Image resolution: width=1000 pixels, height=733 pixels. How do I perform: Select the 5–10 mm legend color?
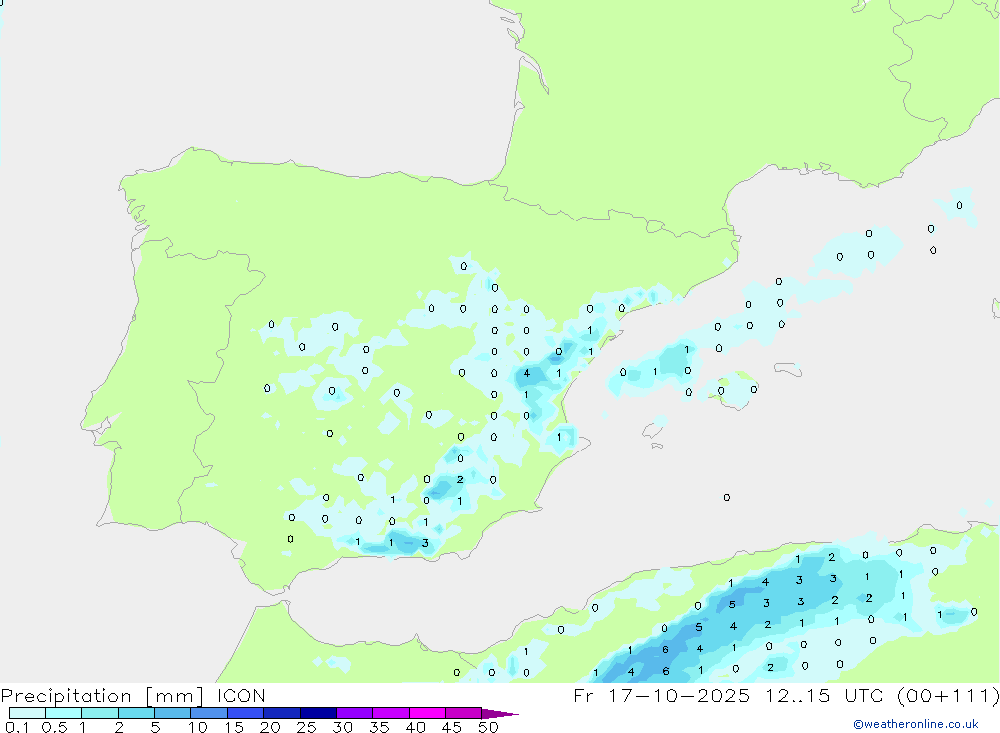(x=173, y=713)
